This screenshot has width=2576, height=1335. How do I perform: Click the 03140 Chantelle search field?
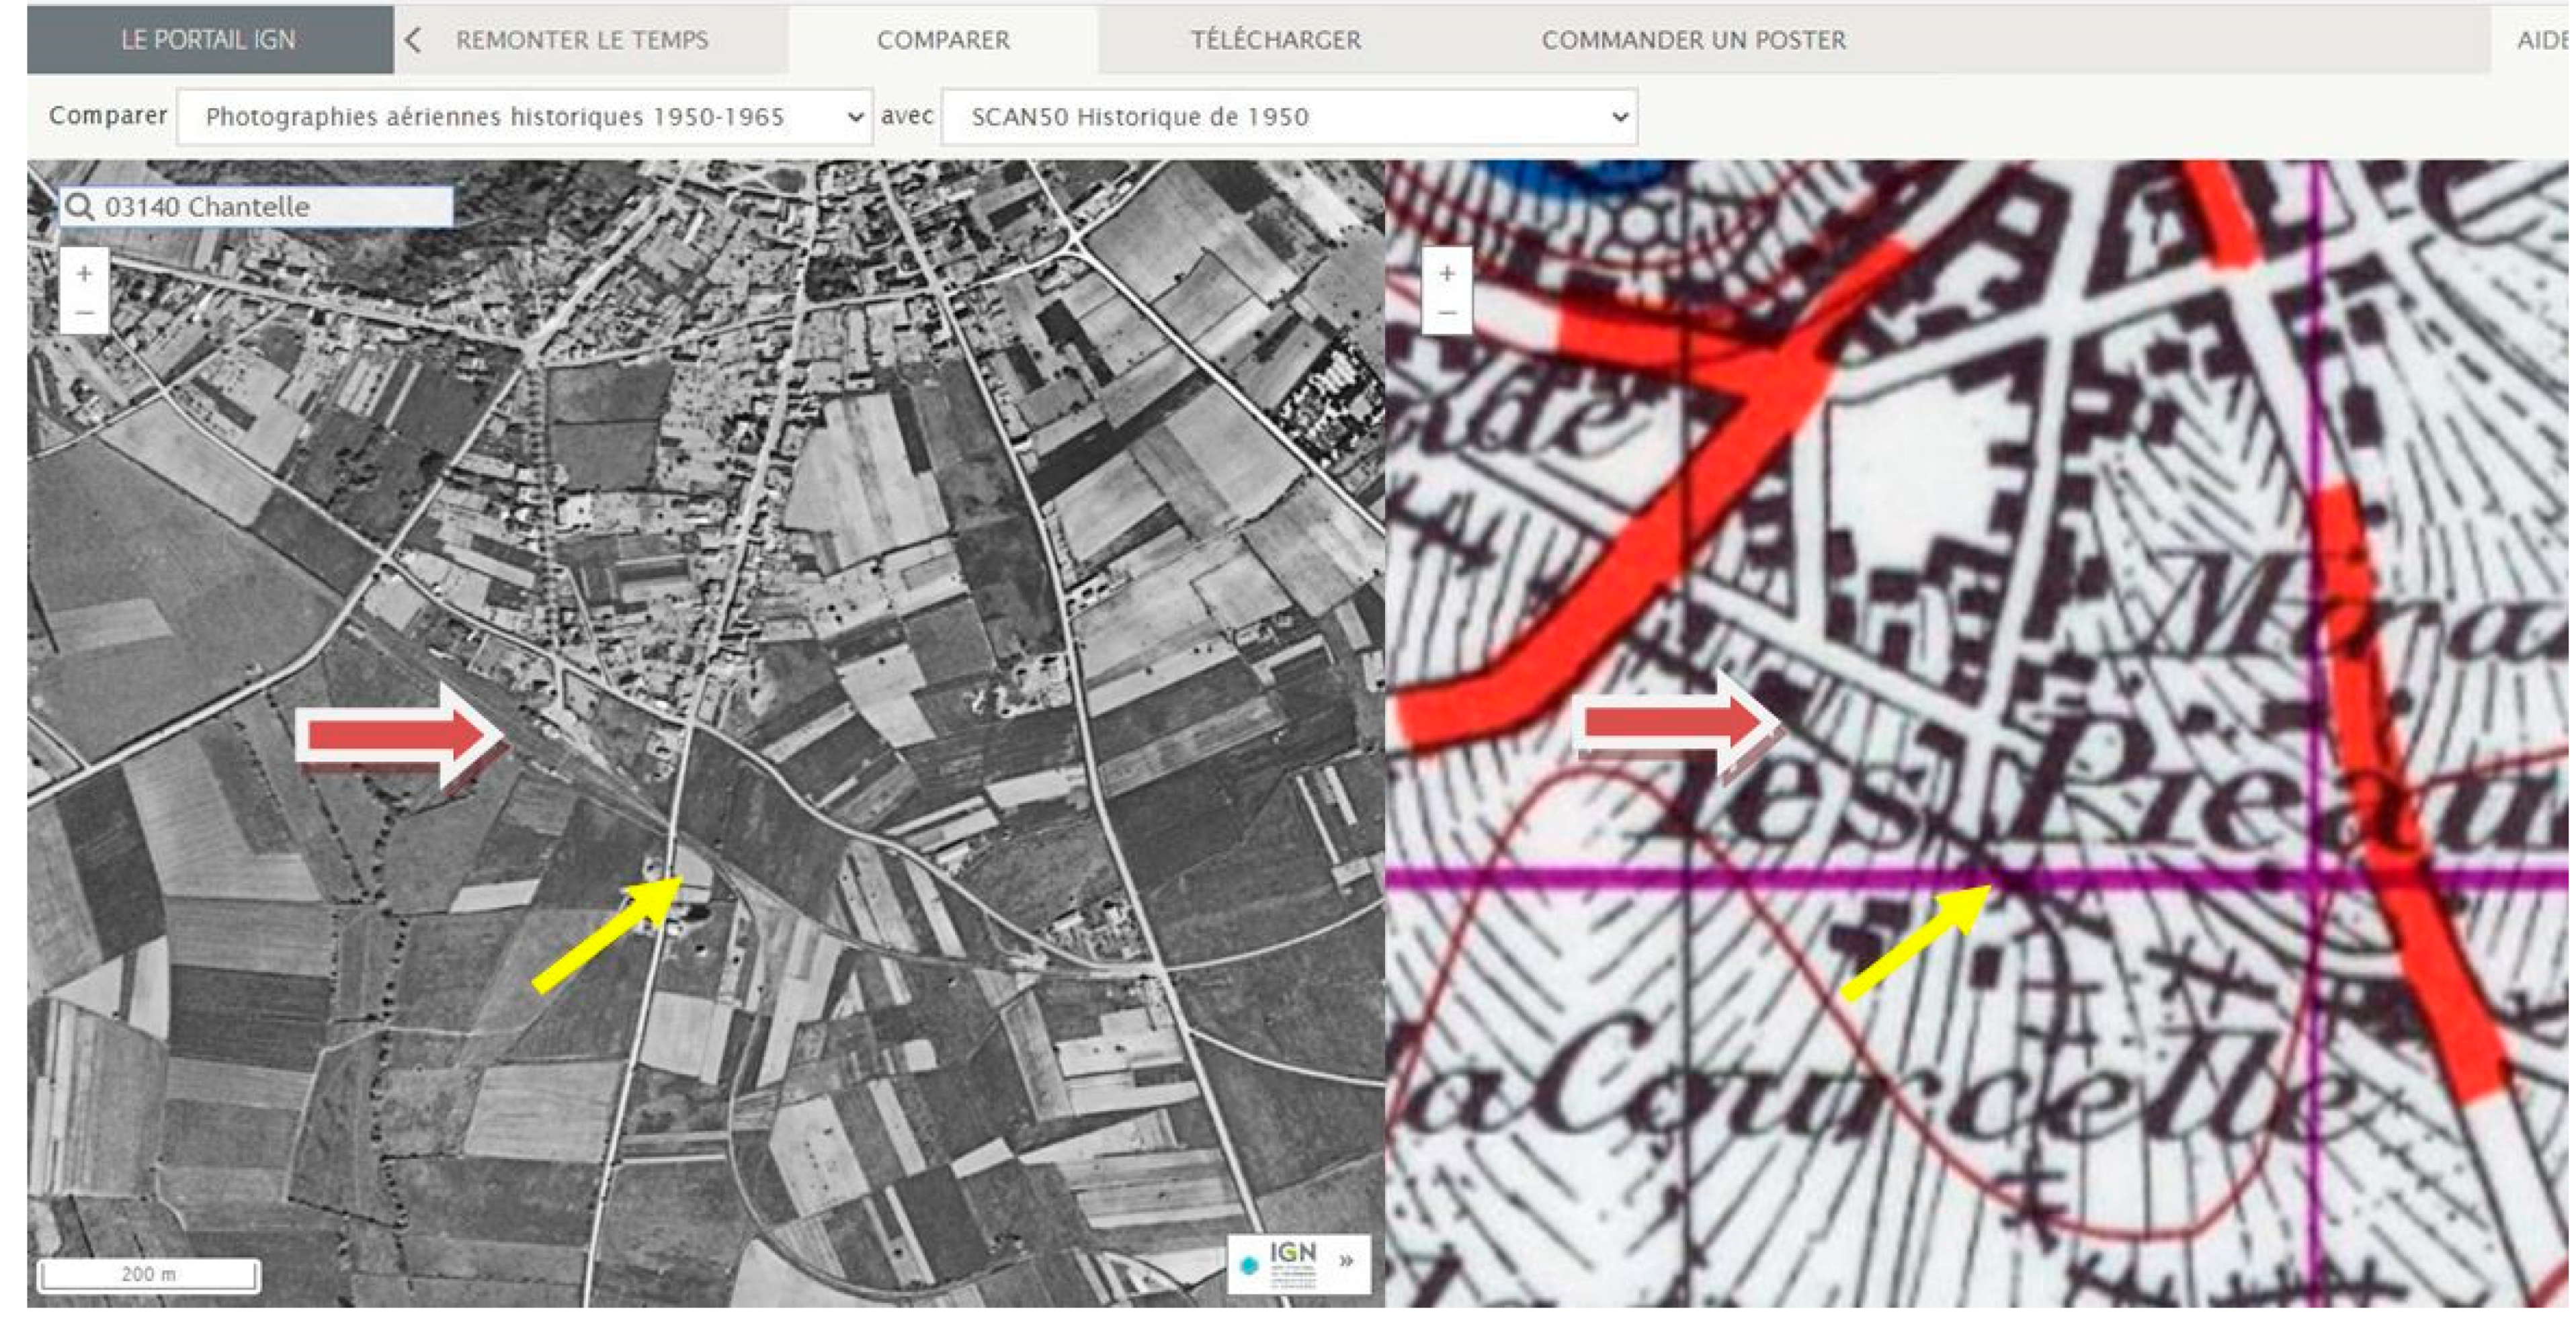270,207
